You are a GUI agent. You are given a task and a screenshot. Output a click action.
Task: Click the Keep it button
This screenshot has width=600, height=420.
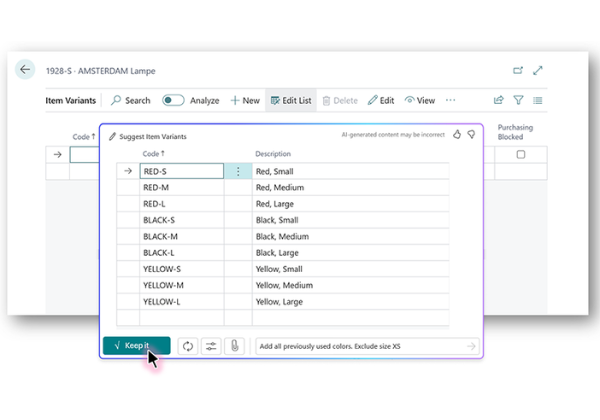[x=136, y=346]
